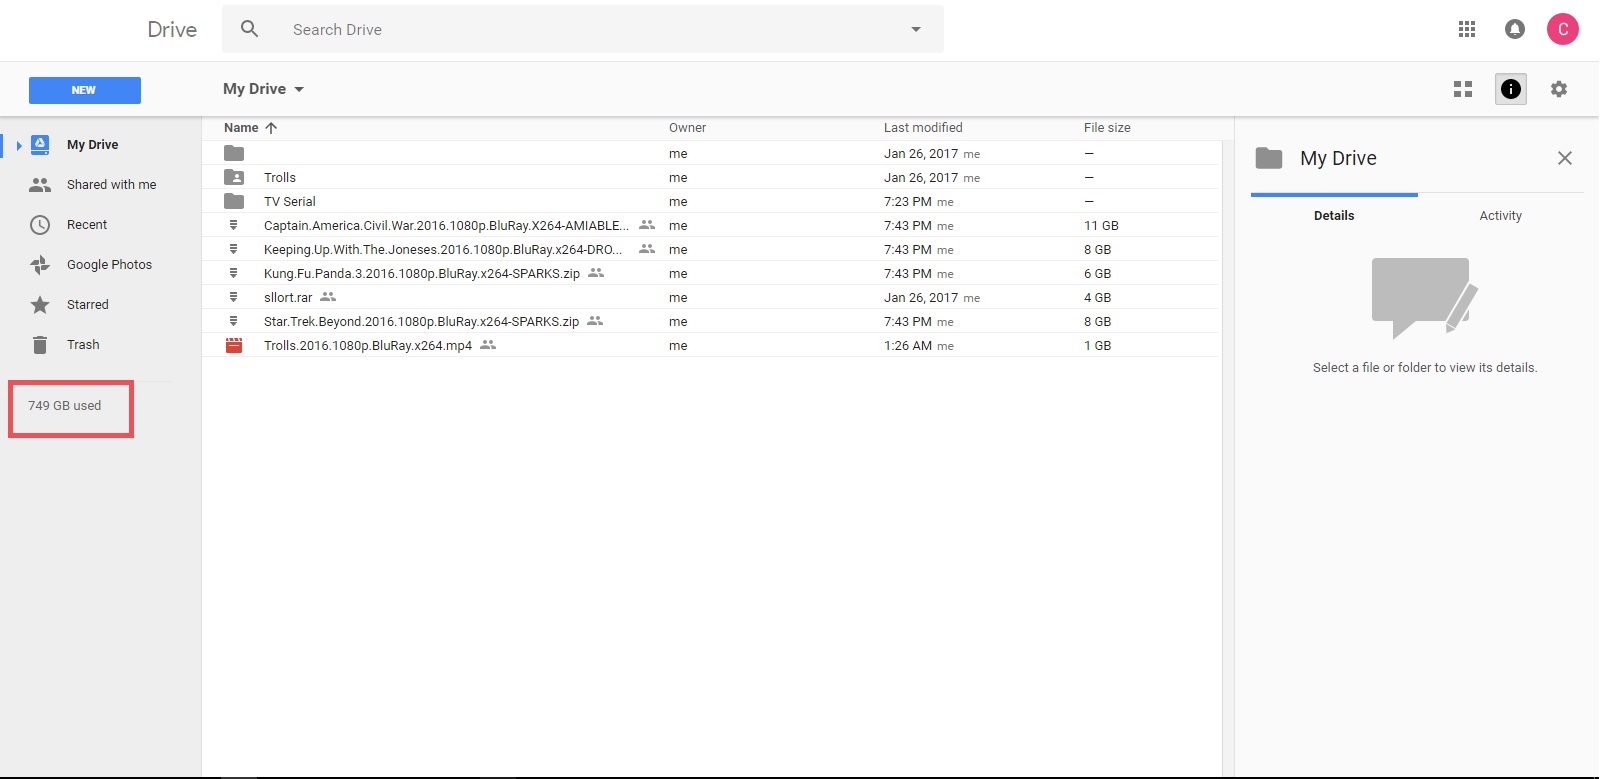Select the TV Serial folder name
The image size is (1601, 779).
tap(290, 202)
